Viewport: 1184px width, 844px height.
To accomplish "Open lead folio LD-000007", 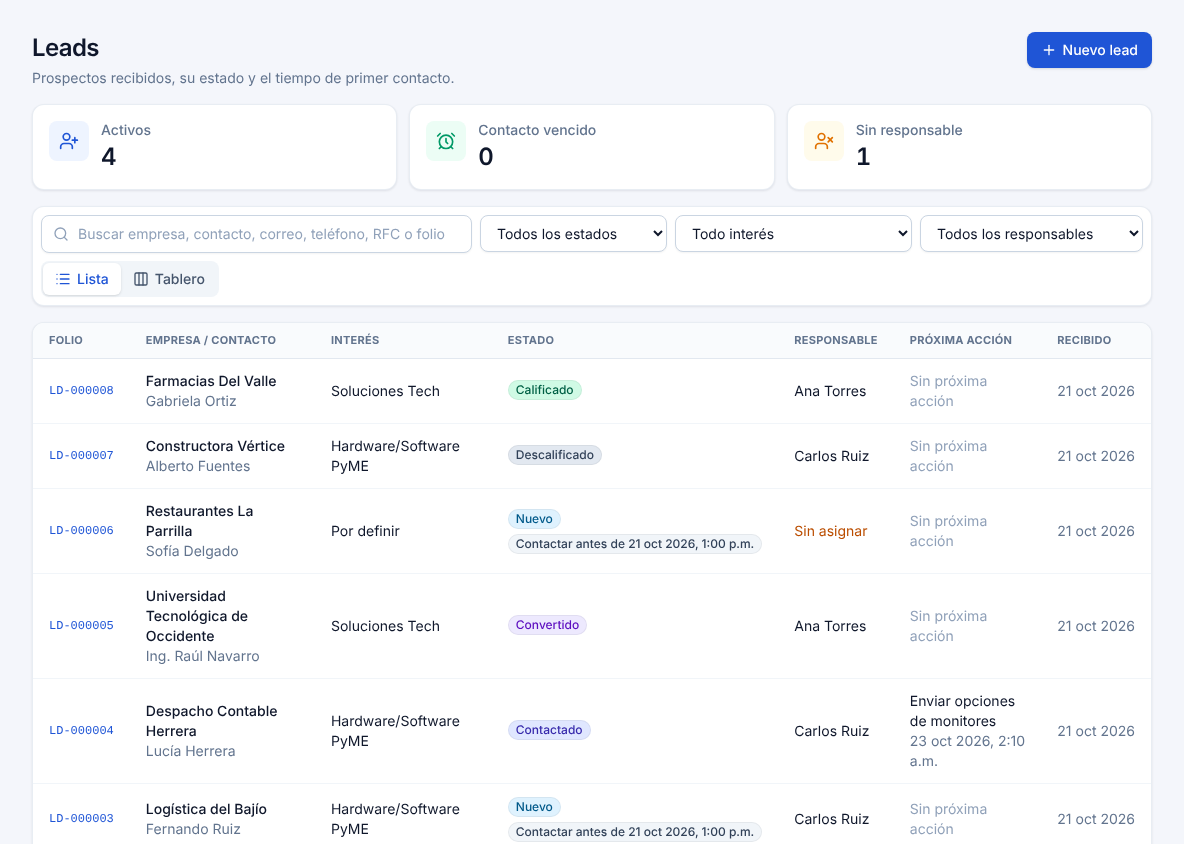I will click(x=82, y=455).
